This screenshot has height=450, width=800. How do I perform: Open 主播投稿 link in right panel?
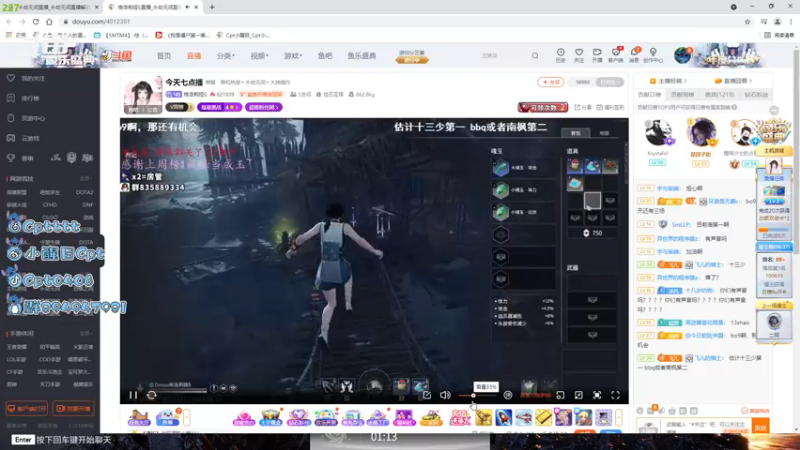667,81
